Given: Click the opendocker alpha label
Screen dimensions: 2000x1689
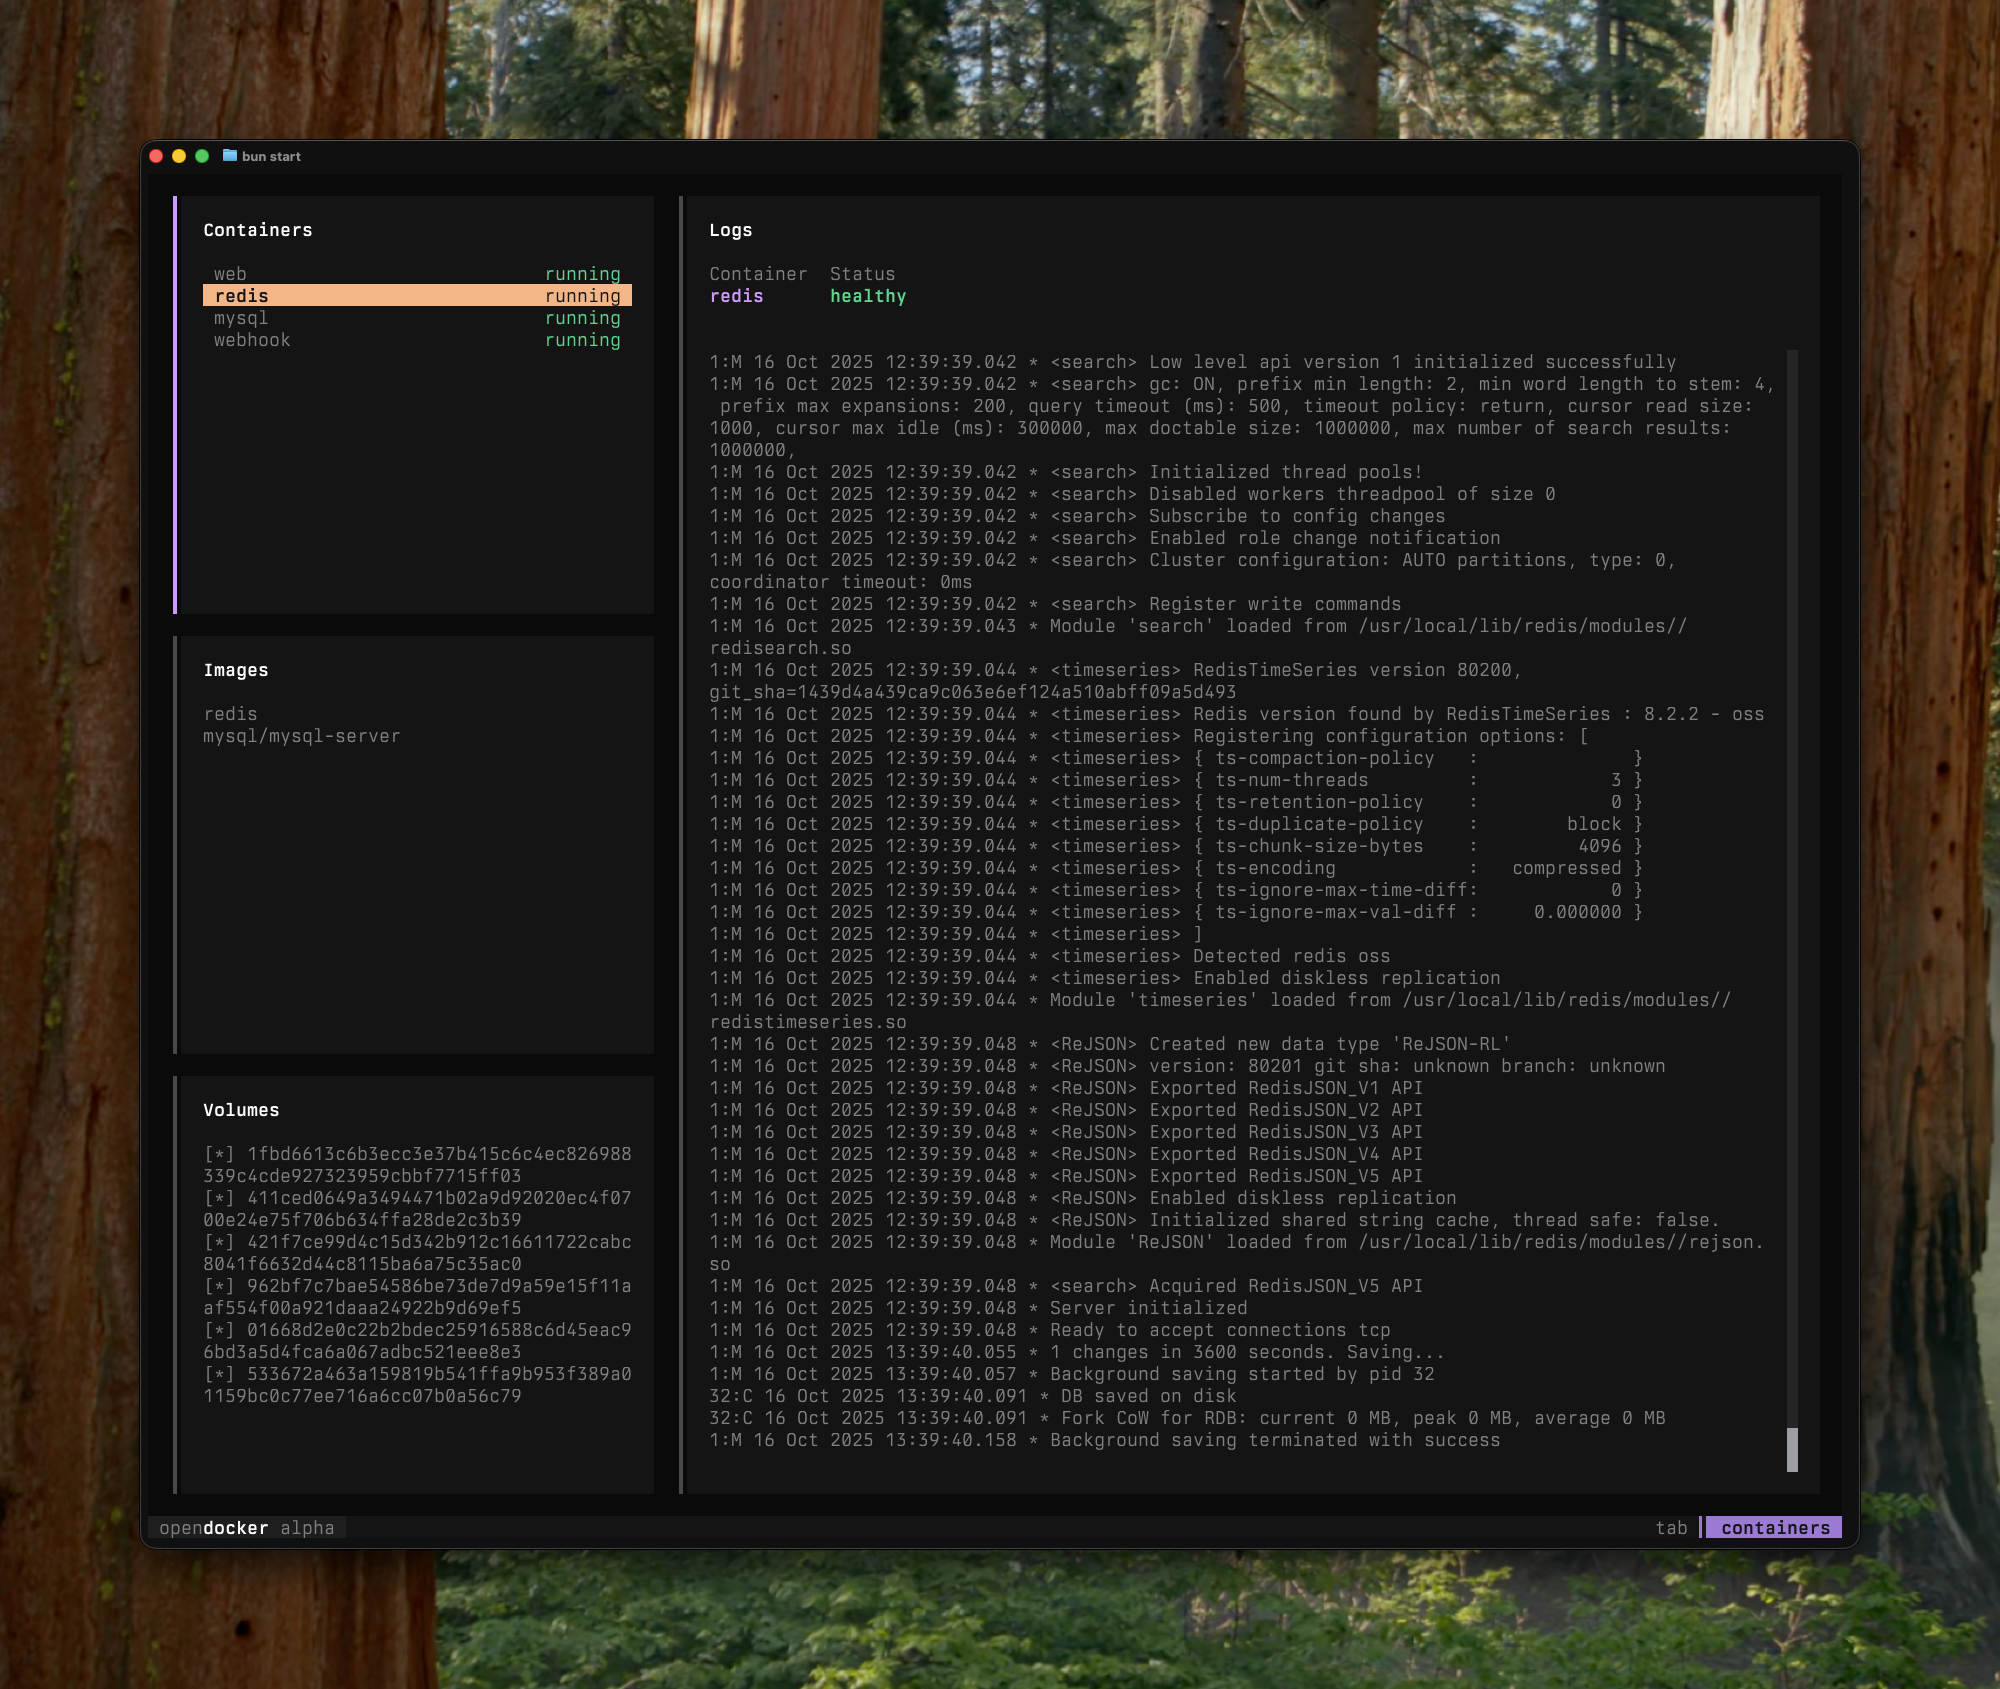Looking at the screenshot, I should click(247, 1528).
